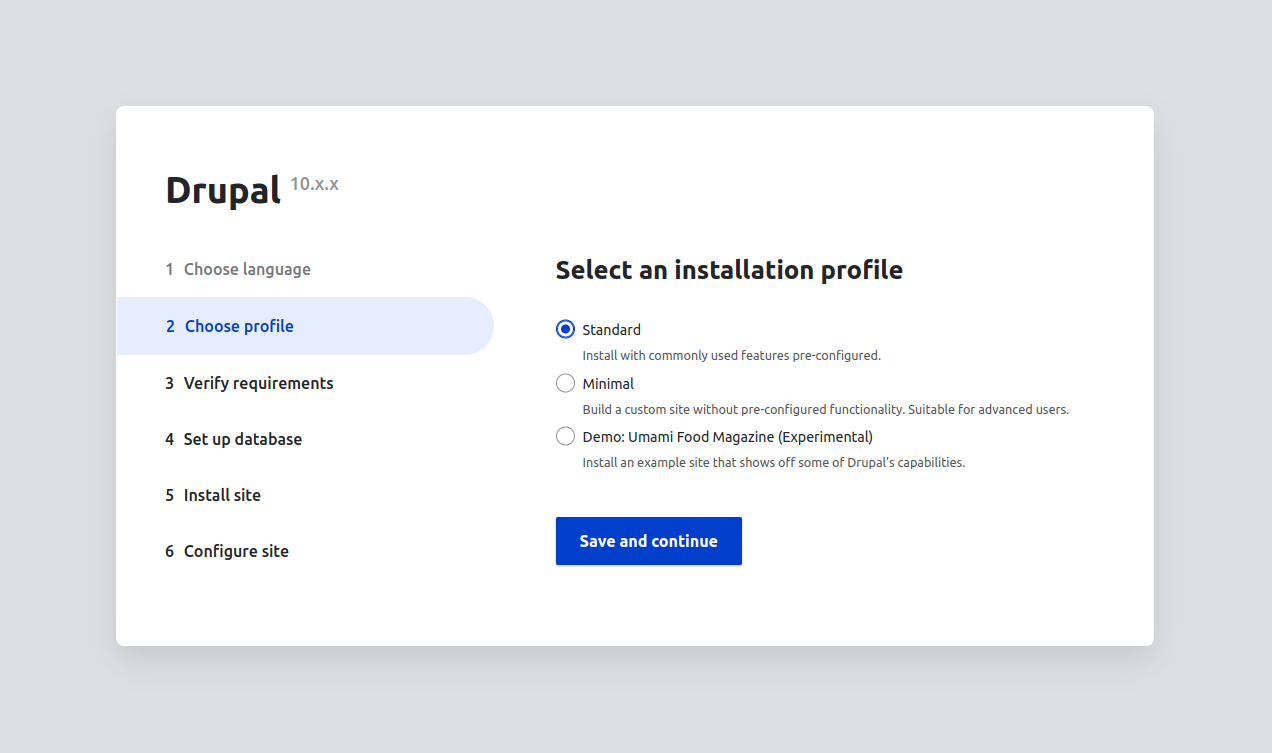The height and width of the screenshot is (753, 1272).
Task: Select the highlighted Choose profile step
Action: point(239,326)
